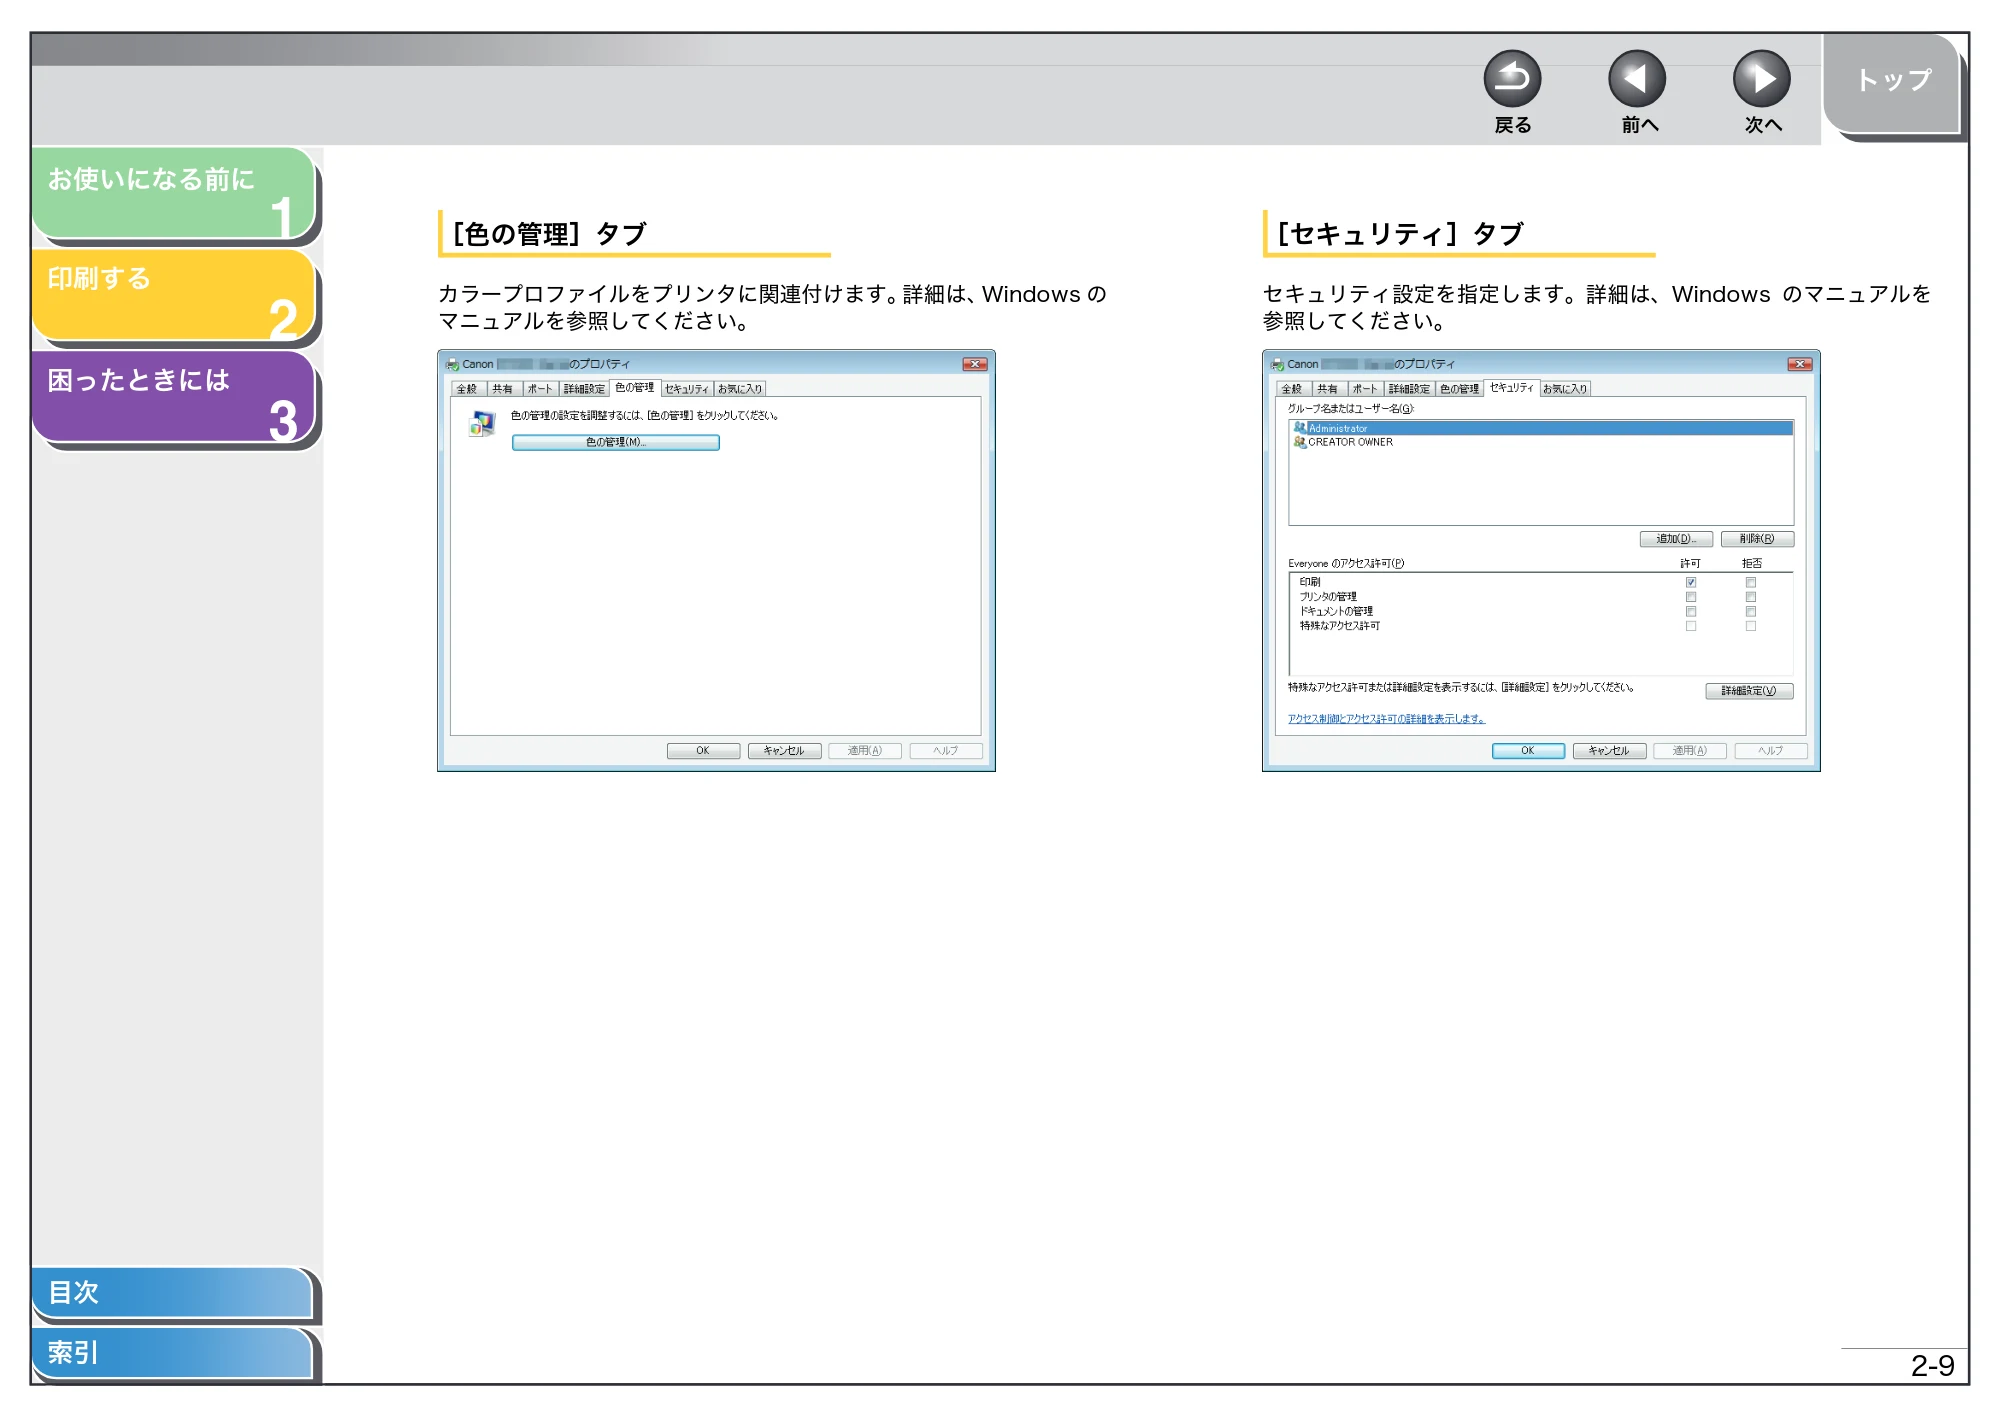Viewport: 2000px width, 1414px height.
Task: Click the CREATOR OWNER user group icon
Action: point(1300,442)
